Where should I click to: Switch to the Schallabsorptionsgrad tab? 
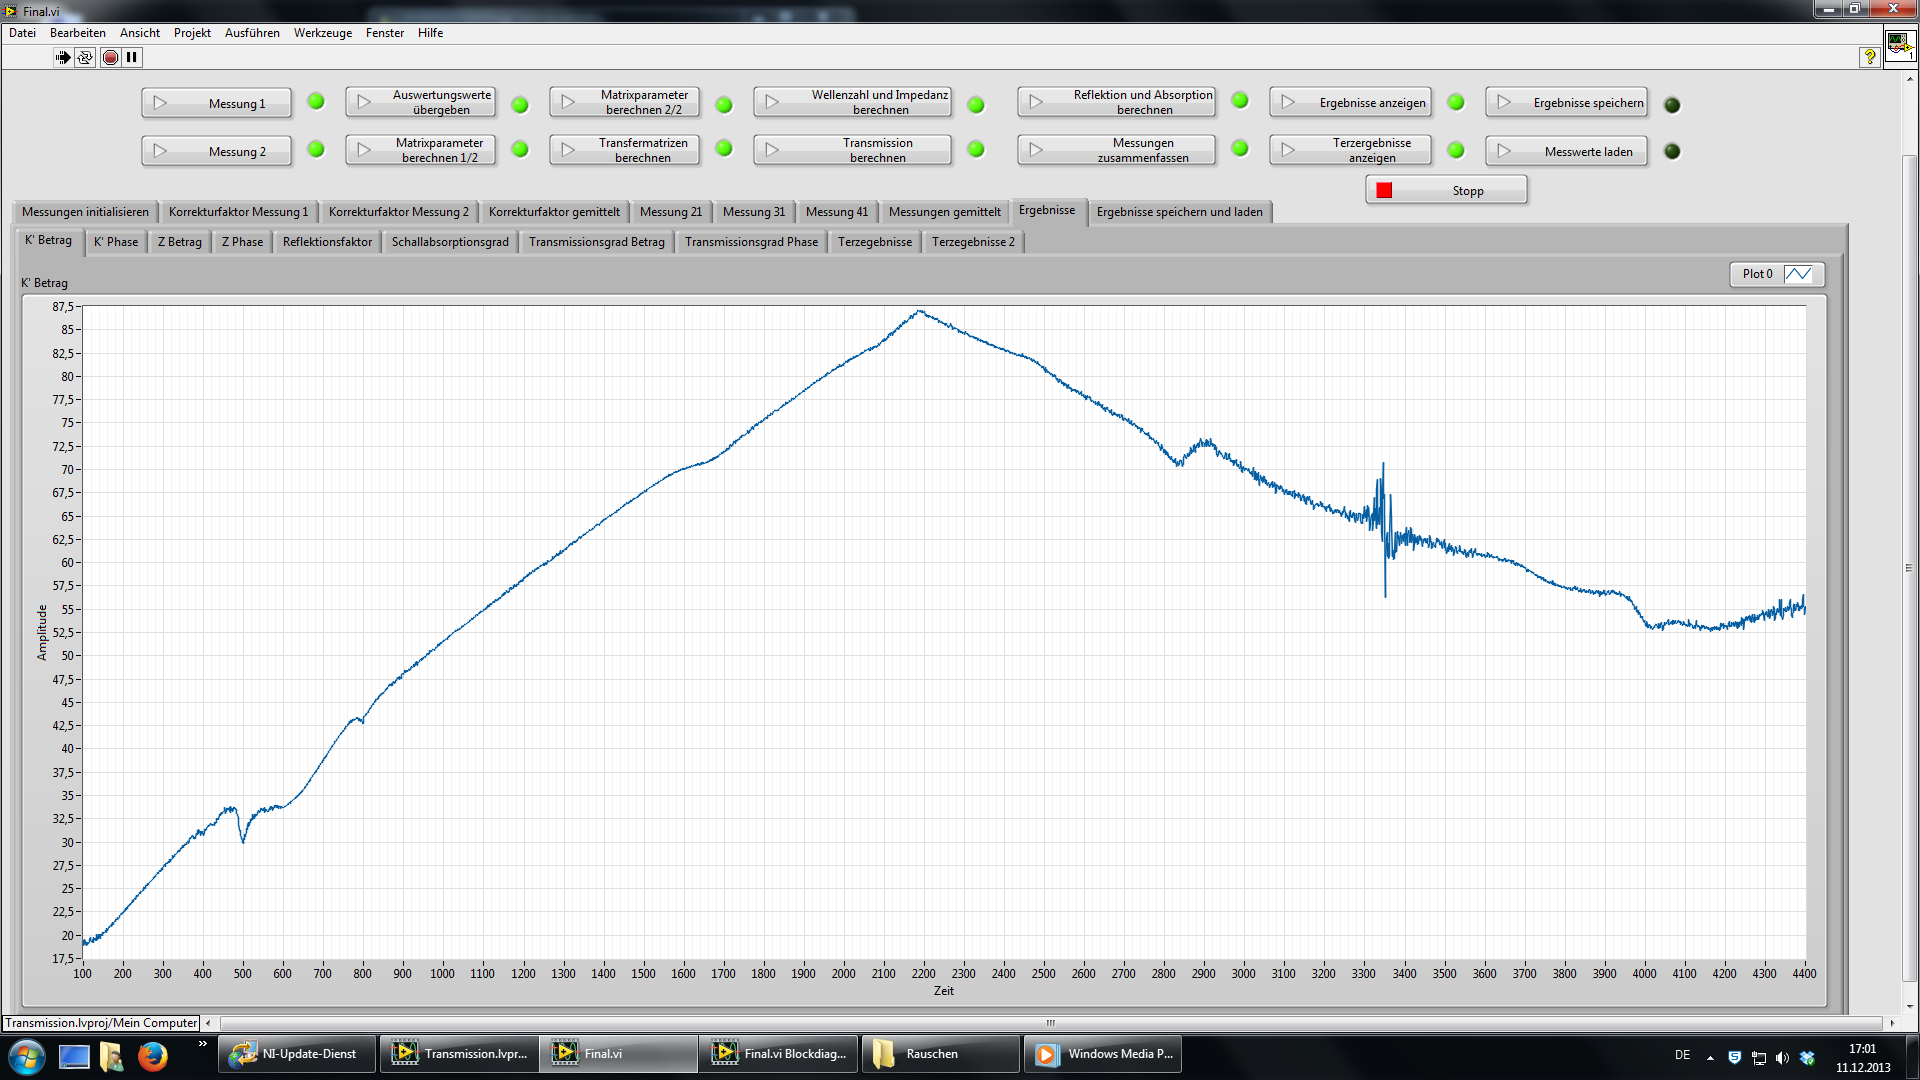coord(450,242)
